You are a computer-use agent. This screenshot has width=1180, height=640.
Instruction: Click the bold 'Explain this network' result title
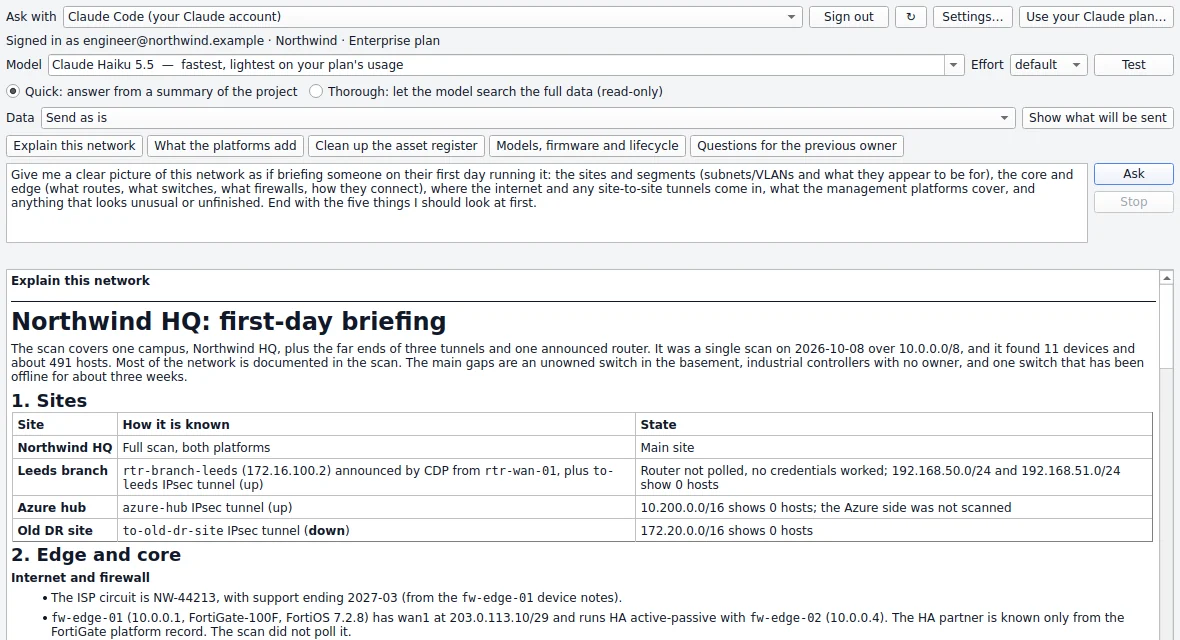(x=81, y=280)
